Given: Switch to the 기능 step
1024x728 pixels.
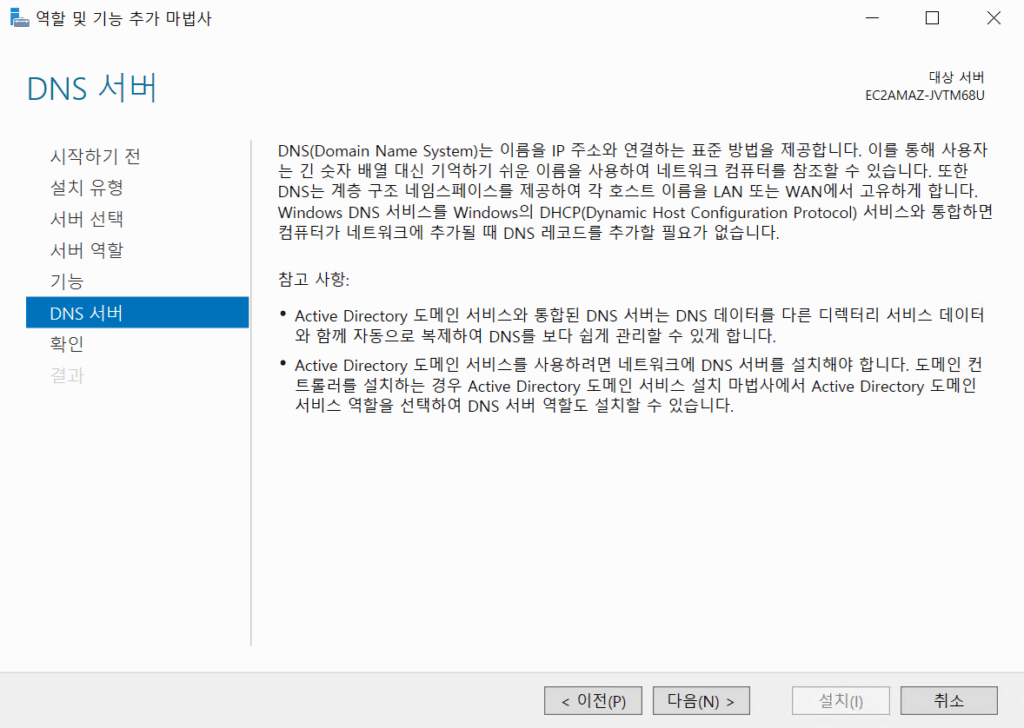Looking at the screenshot, I should 67,282.
